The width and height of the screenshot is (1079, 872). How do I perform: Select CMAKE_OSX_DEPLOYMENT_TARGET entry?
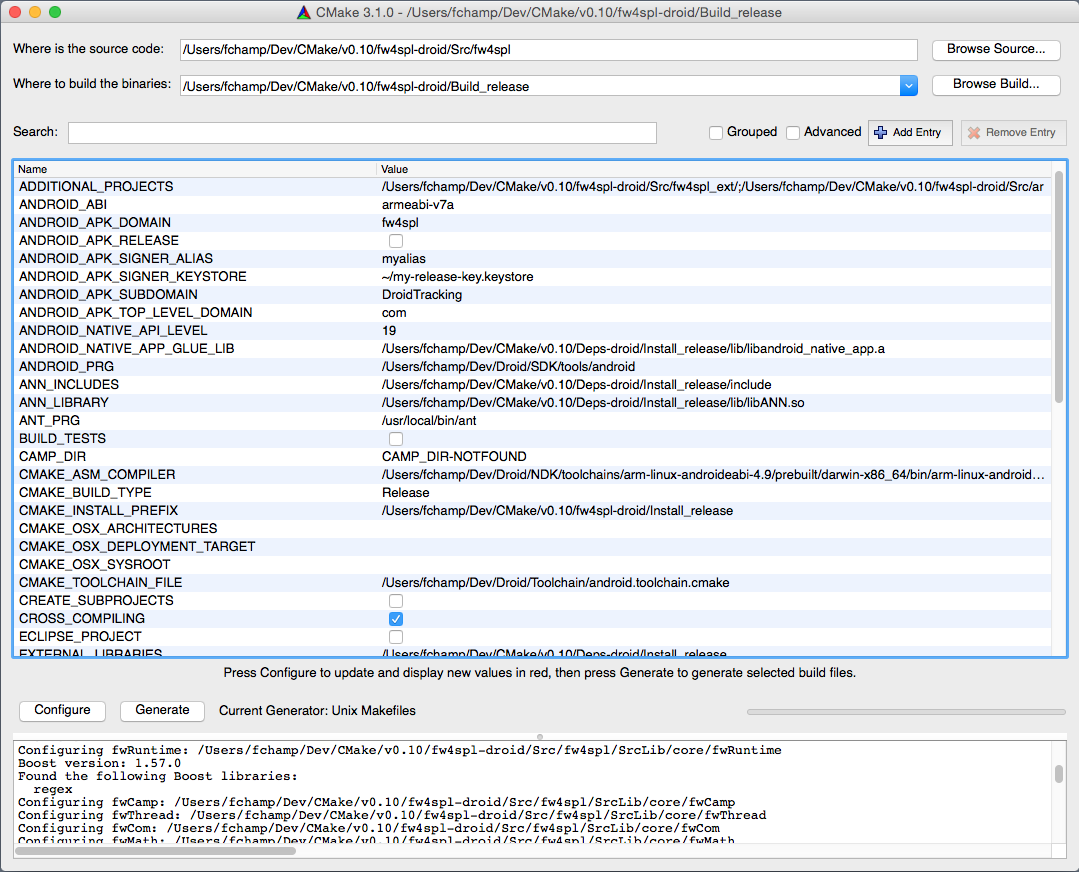(x=137, y=546)
